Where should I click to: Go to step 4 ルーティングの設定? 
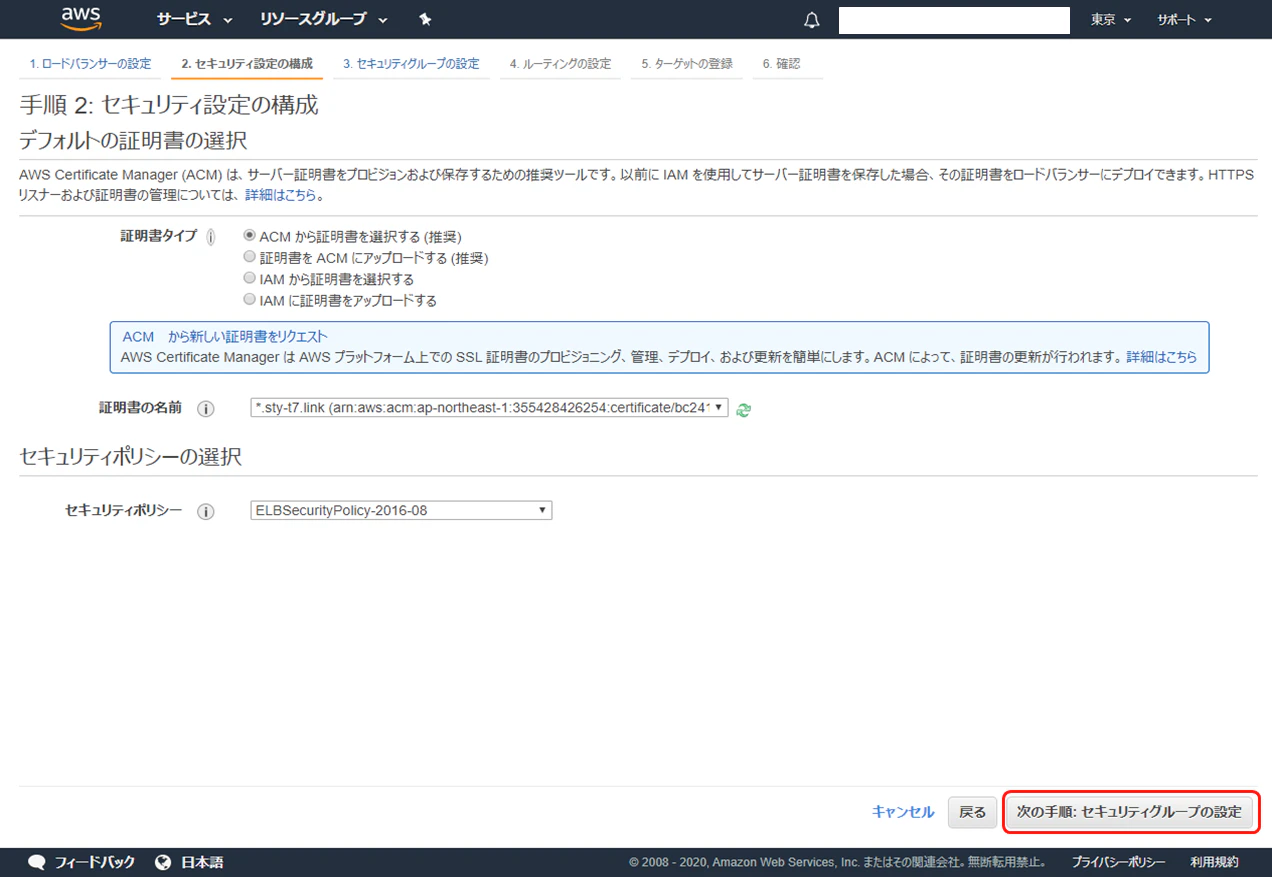(560, 64)
